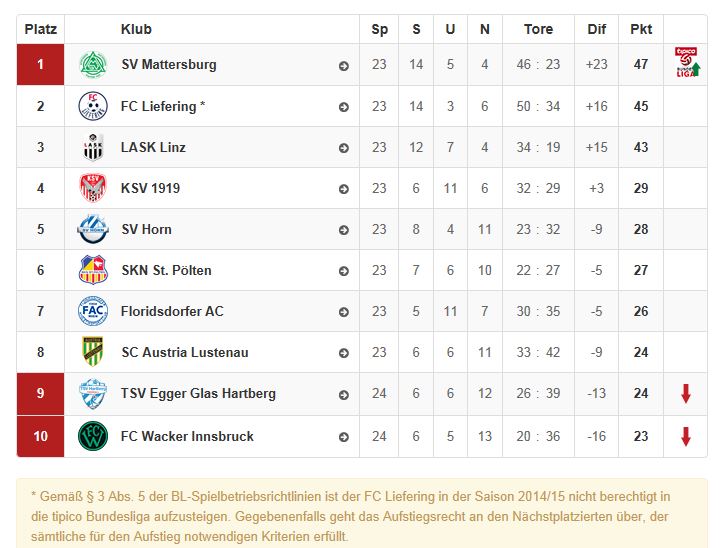The height and width of the screenshot is (548, 722).
Task: Click the red position 1 cell
Action: tap(41, 64)
